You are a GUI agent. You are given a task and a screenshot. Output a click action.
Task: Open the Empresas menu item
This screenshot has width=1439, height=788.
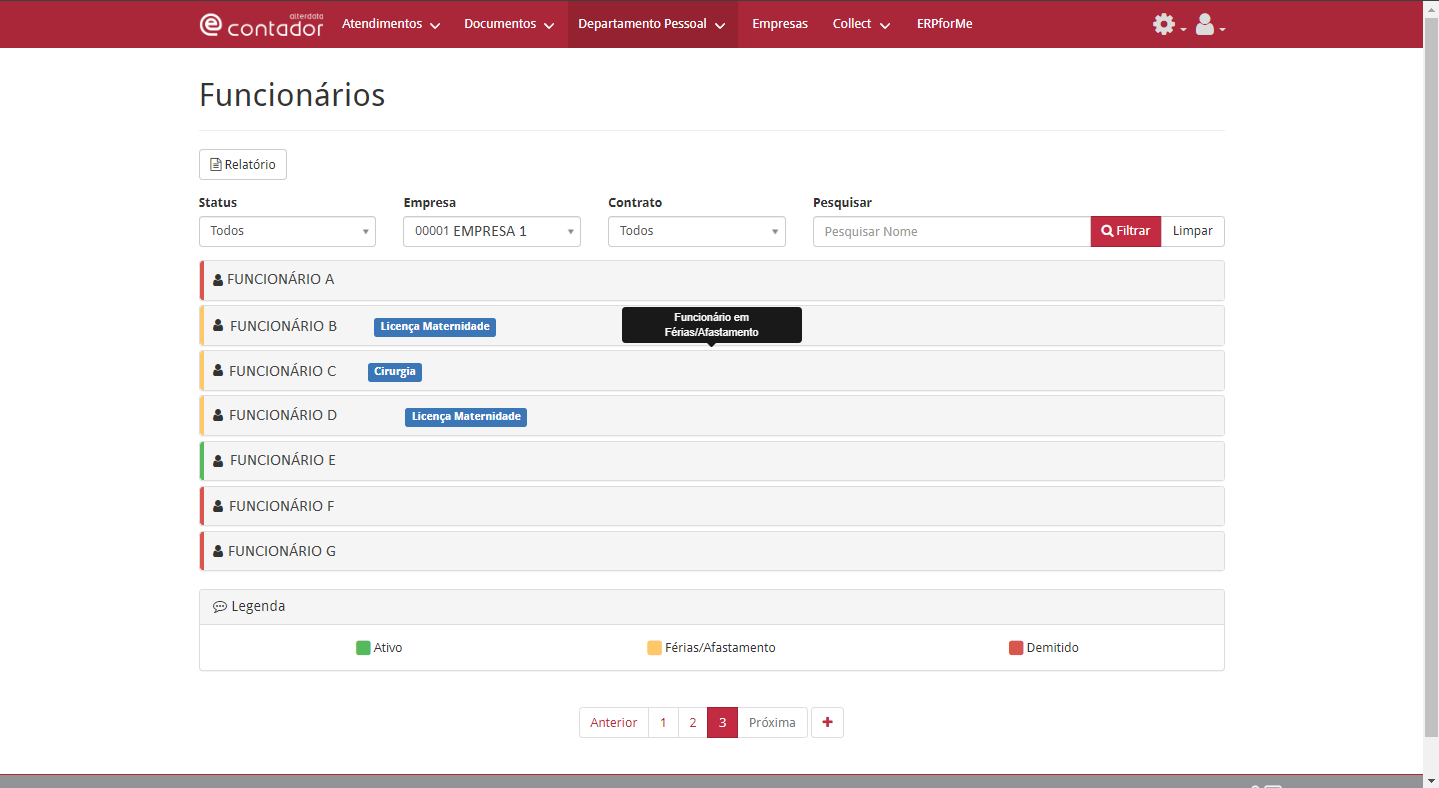click(779, 24)
